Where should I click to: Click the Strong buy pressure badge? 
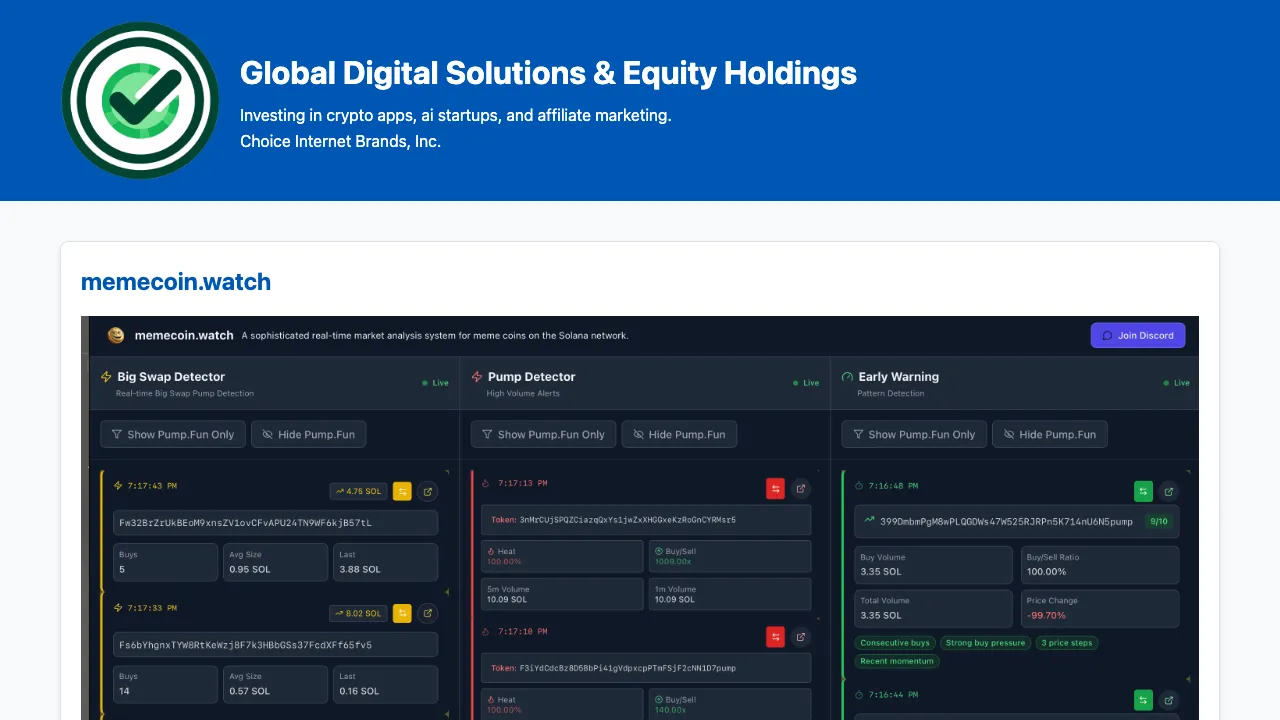[x=985, y=643]
